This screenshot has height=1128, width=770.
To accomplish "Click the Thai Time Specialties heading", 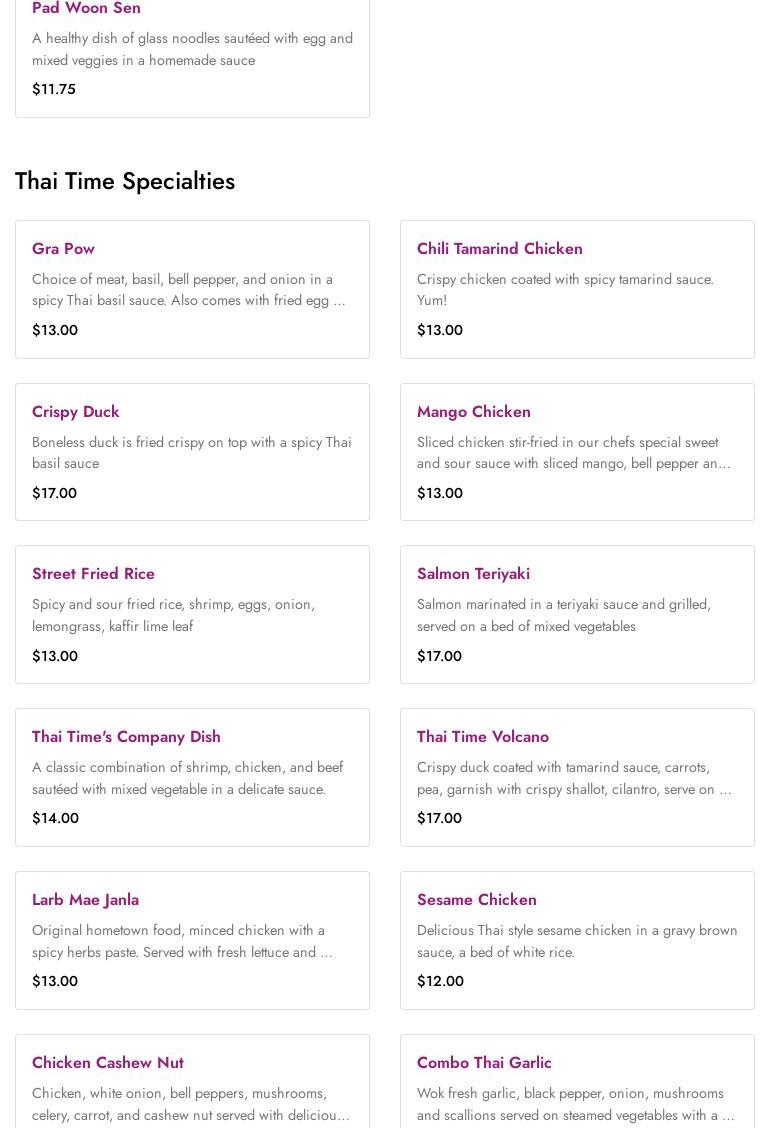I will coord(125,181).
